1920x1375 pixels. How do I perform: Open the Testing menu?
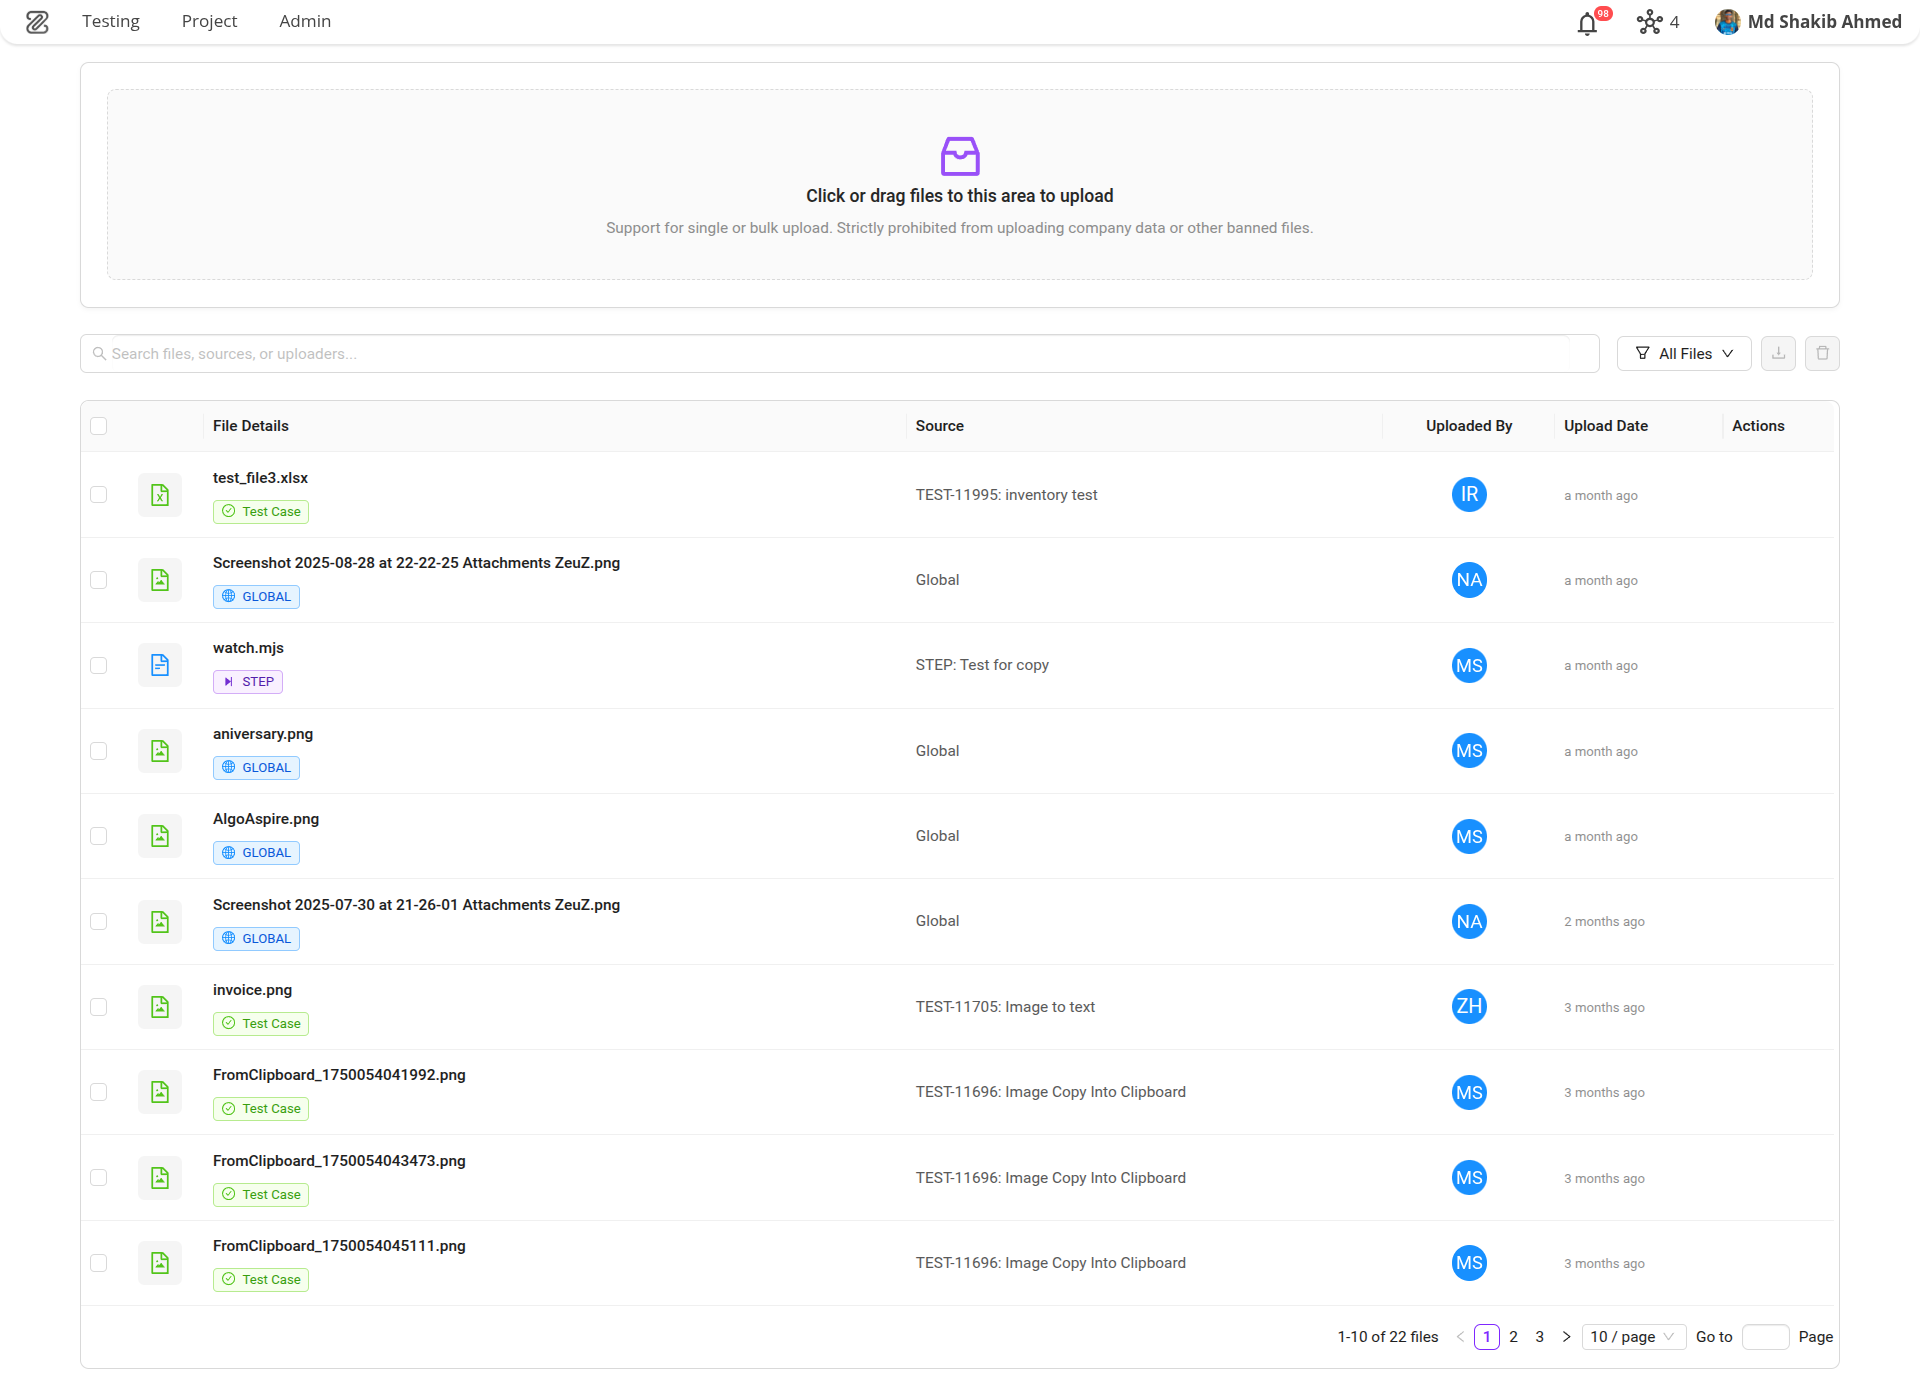click(111, 22)
